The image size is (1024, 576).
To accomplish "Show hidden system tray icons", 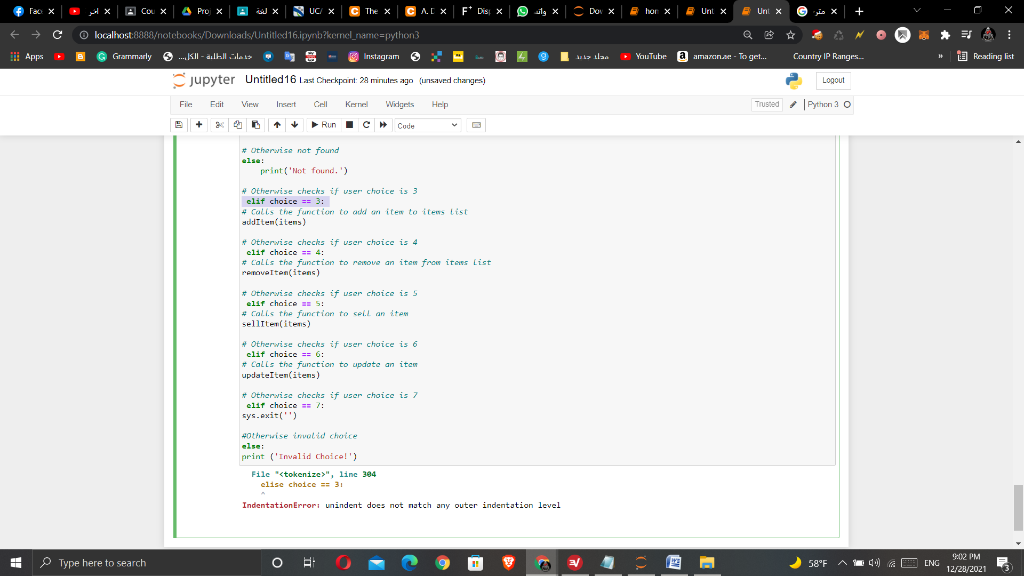I will pyautogui.click(x=842, y=562).
